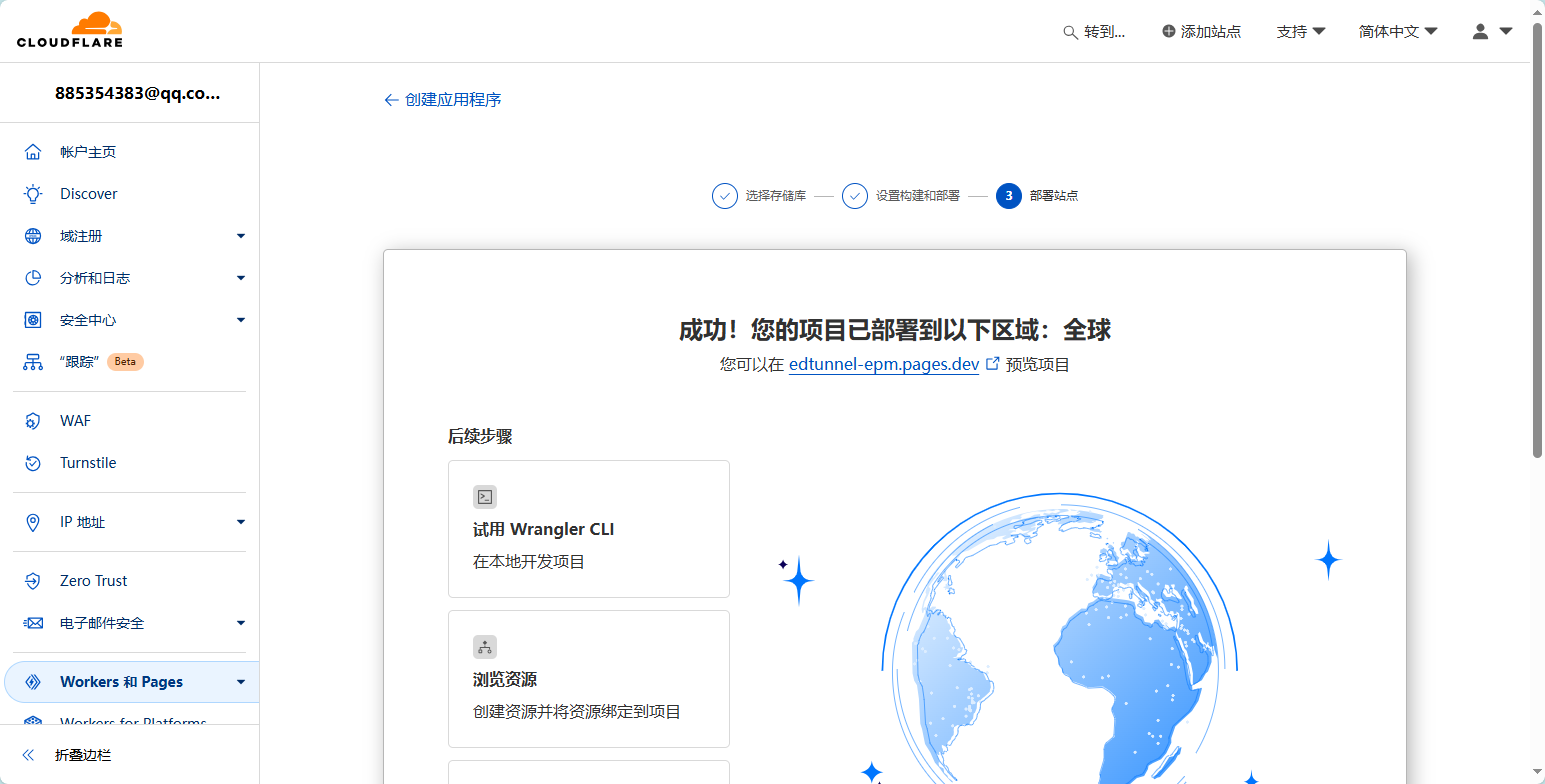Click the security center icon
Viewport: 1545px width, 784px height.
pos(33,320)
